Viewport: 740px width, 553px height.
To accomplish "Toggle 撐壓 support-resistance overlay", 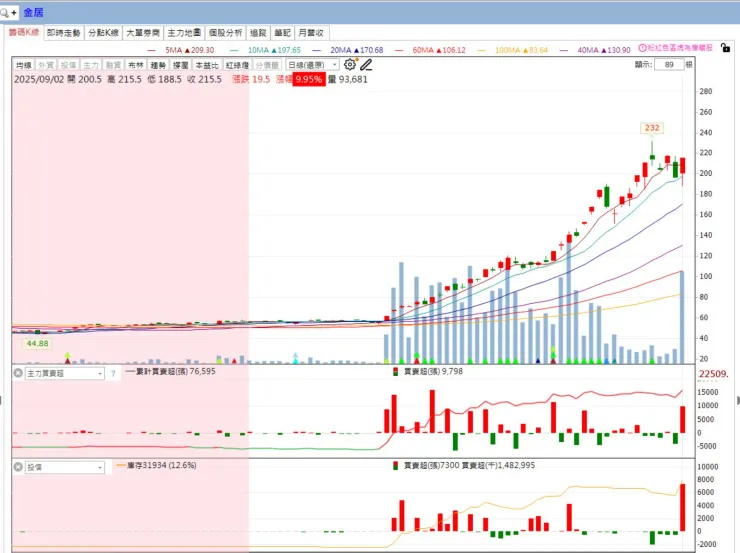I will point(181,65).
